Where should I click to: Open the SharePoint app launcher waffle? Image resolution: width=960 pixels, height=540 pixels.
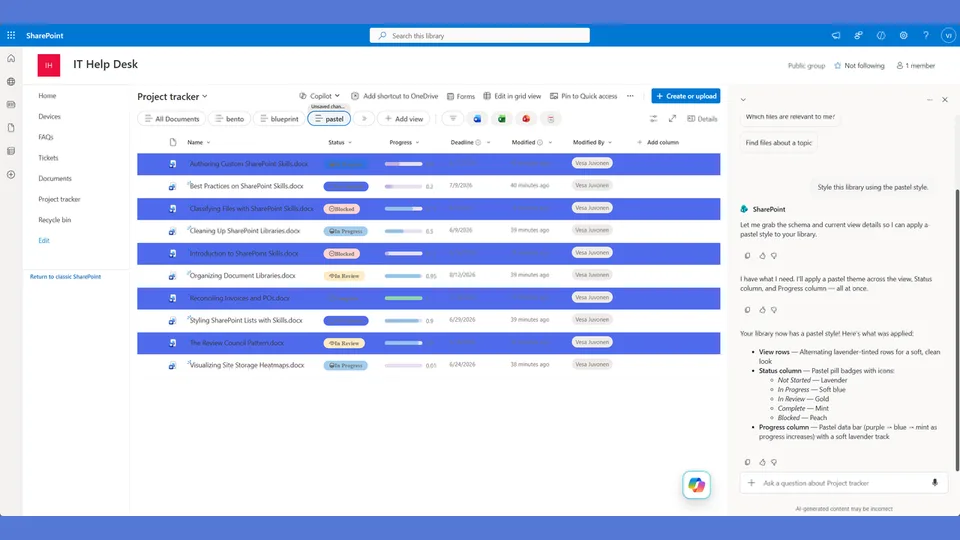click(11, 36)
